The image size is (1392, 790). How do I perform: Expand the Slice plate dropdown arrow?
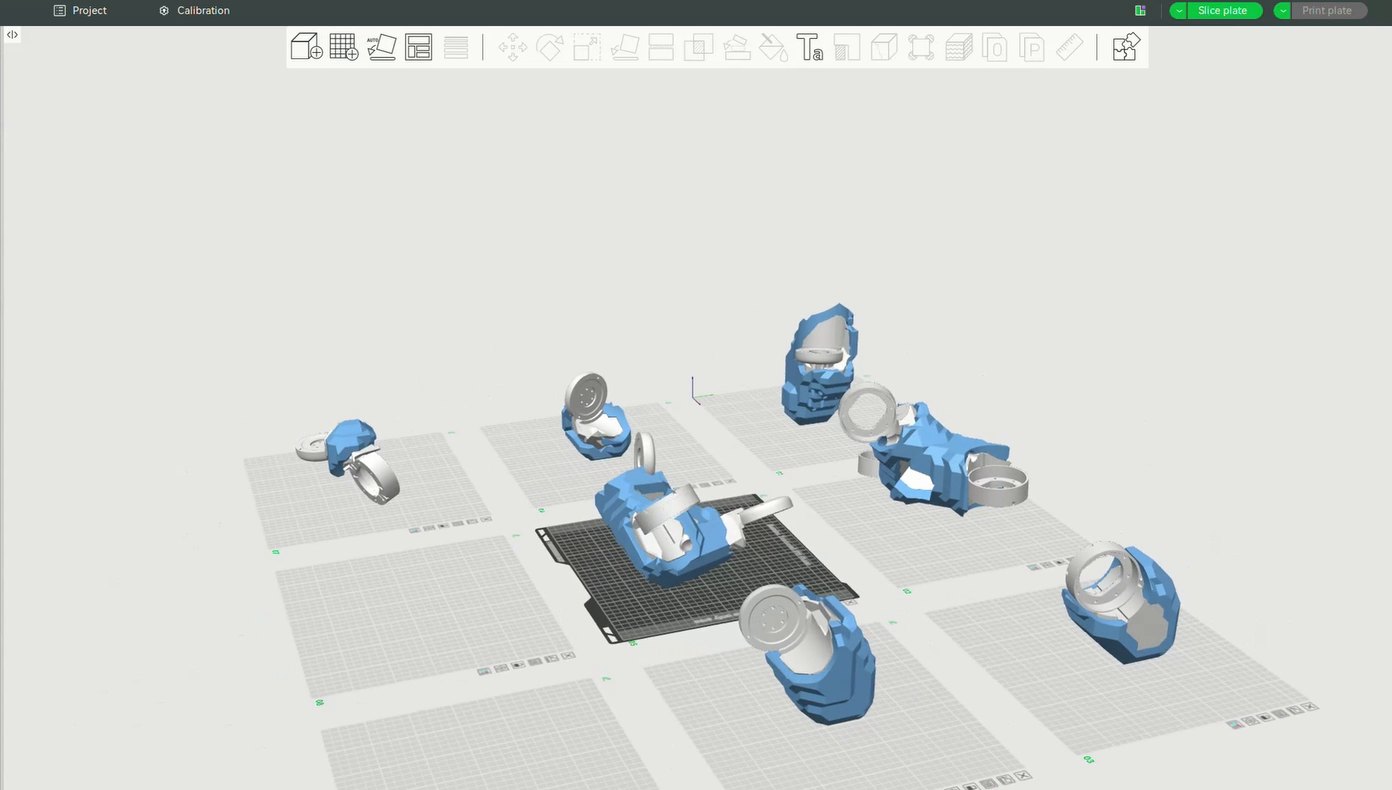[x=1179, y=11]
